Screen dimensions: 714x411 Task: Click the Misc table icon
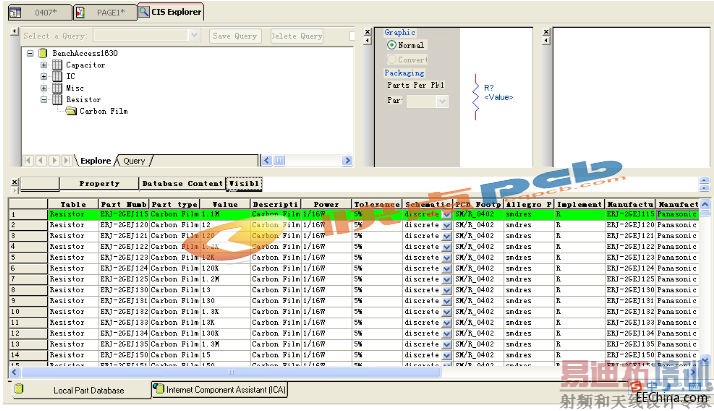[x=57, y=88]
